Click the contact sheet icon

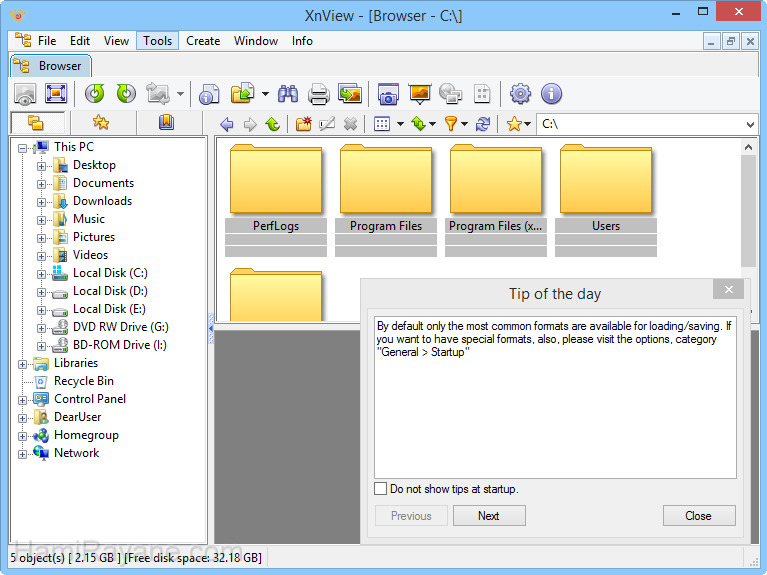coord(482,93)
